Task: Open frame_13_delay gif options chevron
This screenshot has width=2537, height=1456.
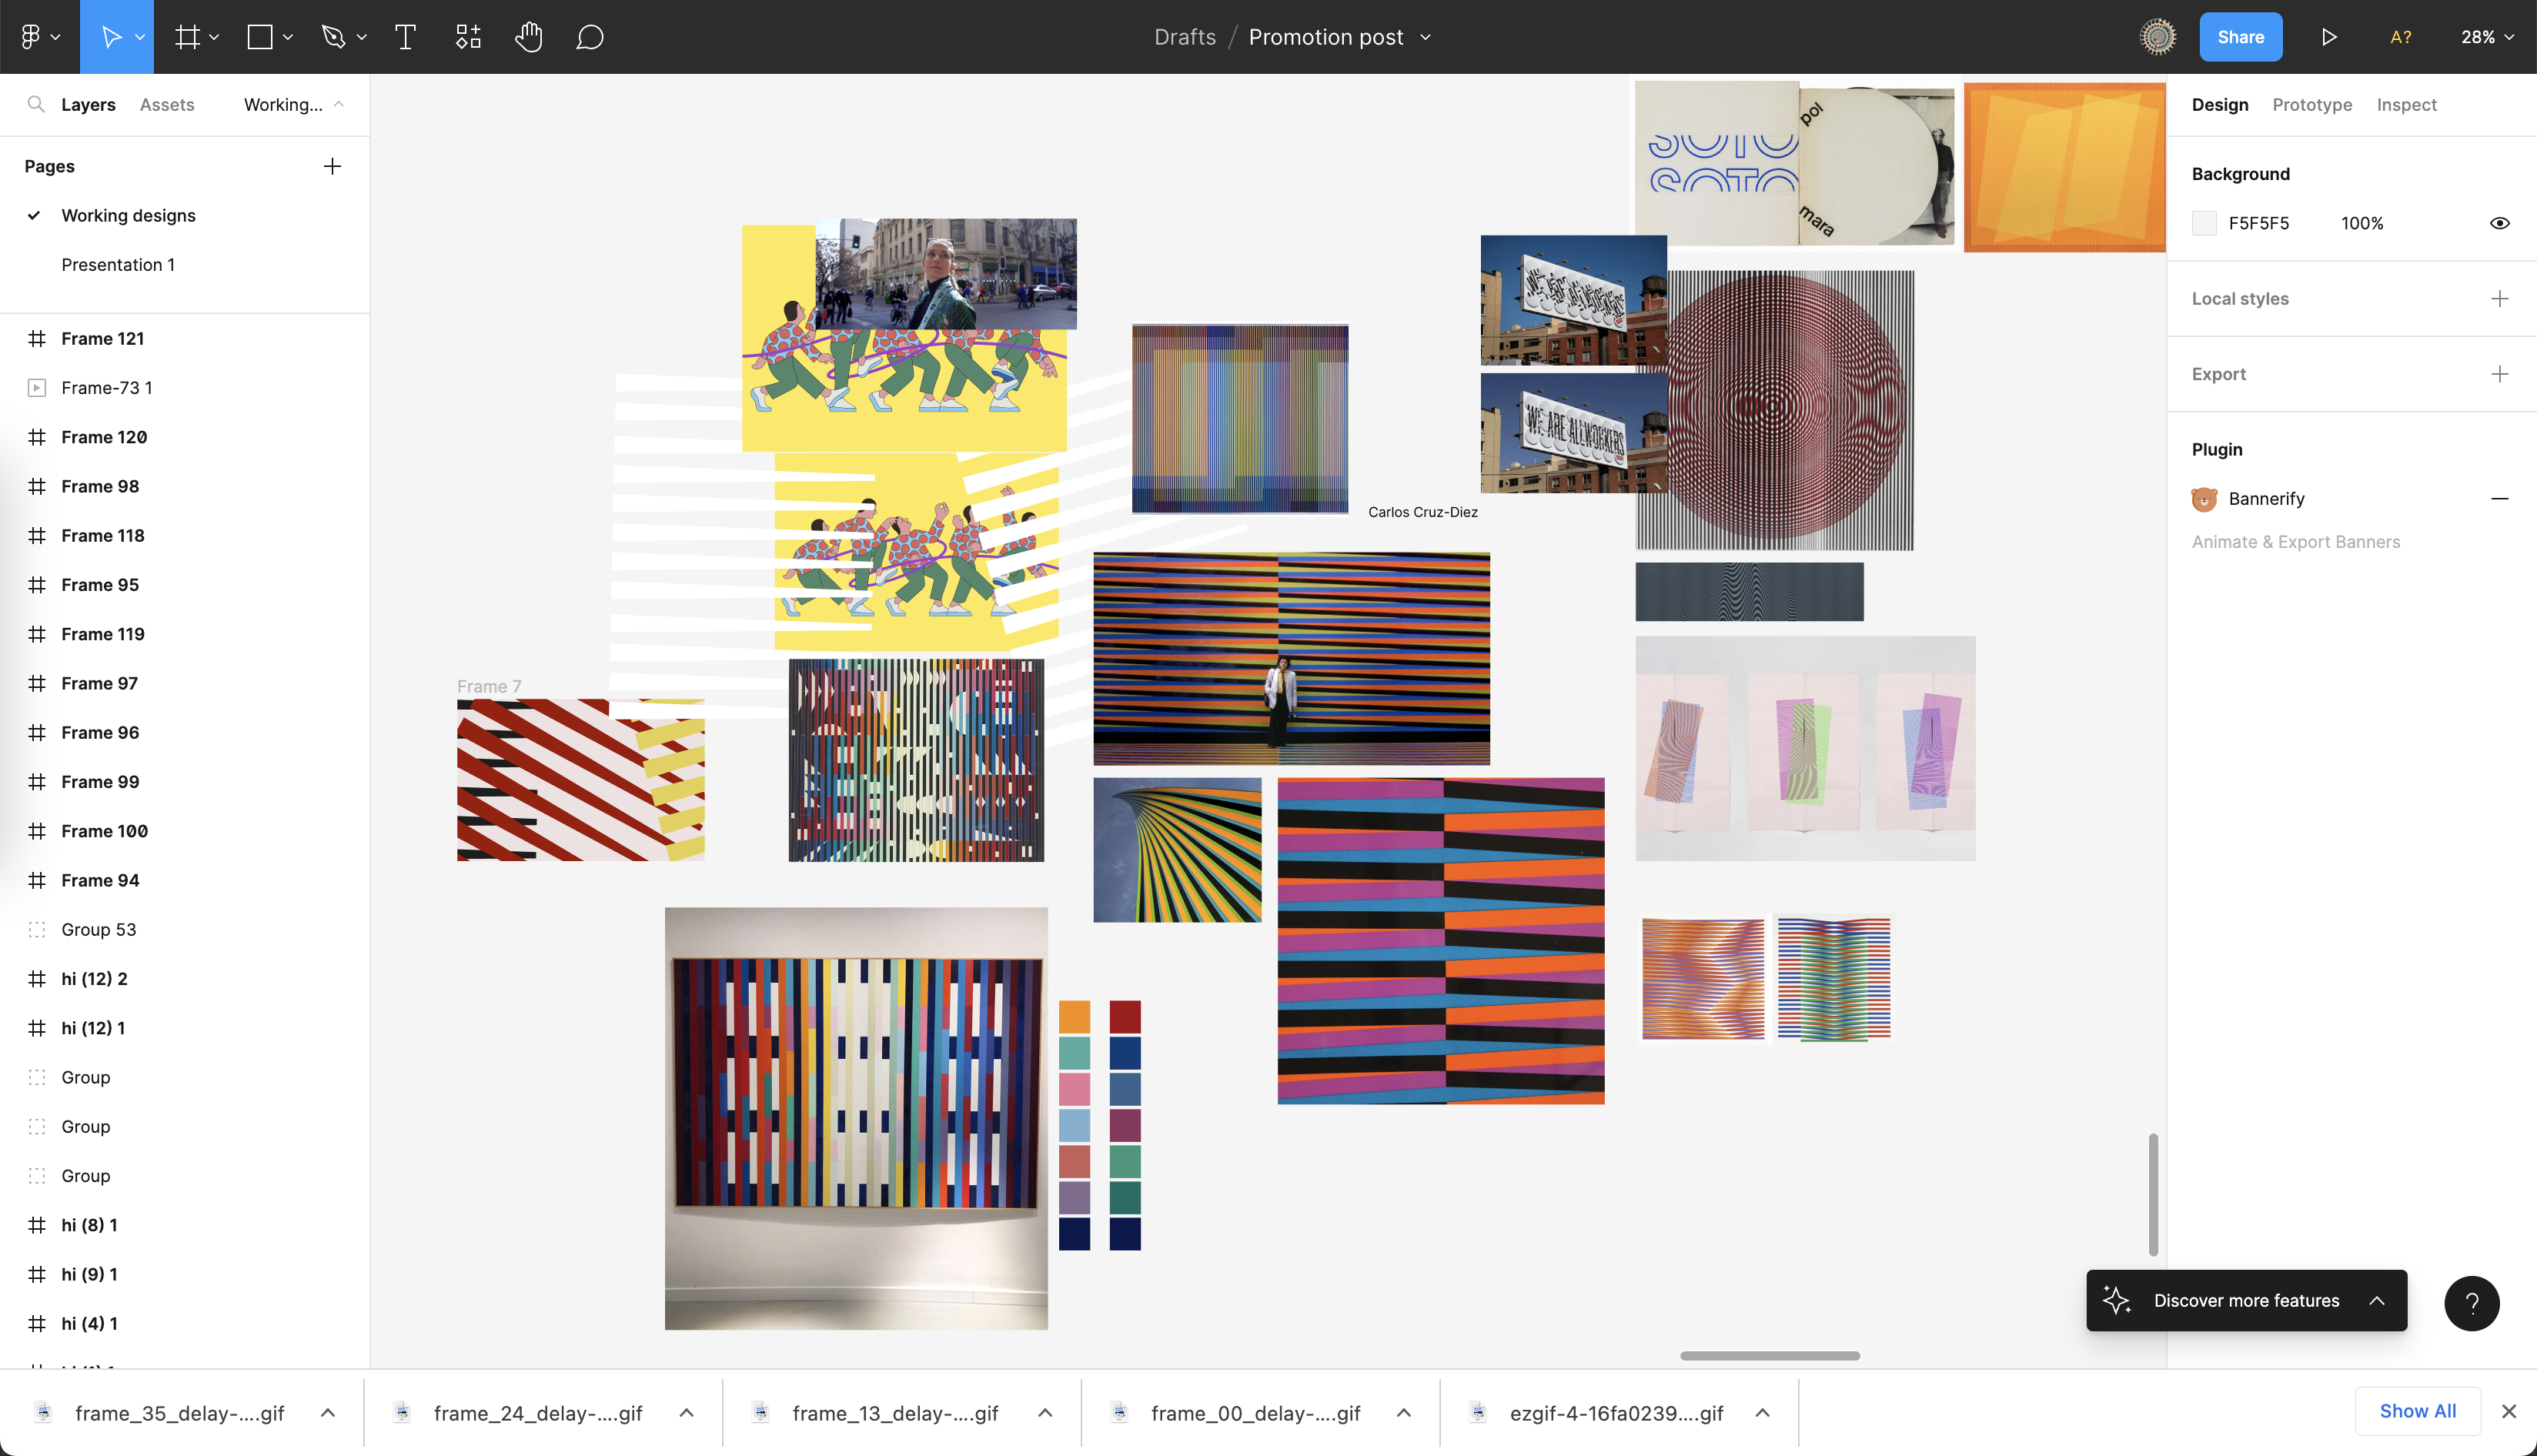Action: point(1045,1413)
